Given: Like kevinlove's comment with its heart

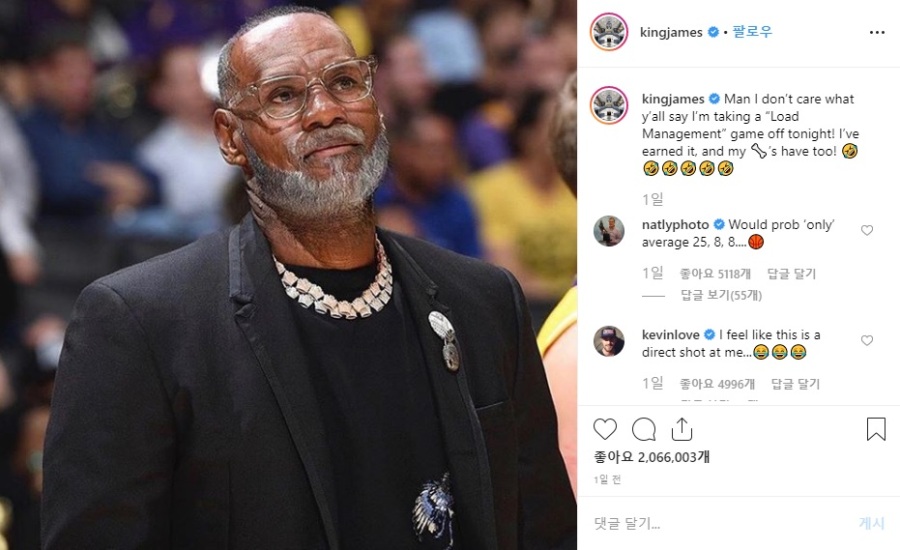Looking at the screenshot, I should pyautogui.click(x=867, y=340).
